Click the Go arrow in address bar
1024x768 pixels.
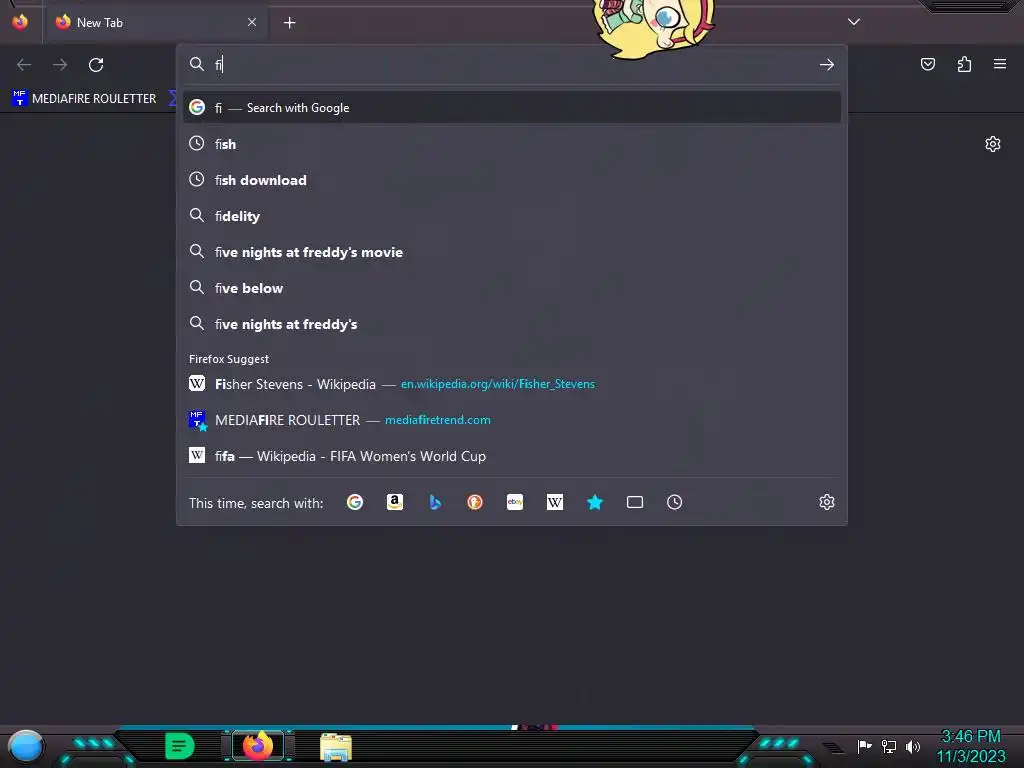click(827, 65)
